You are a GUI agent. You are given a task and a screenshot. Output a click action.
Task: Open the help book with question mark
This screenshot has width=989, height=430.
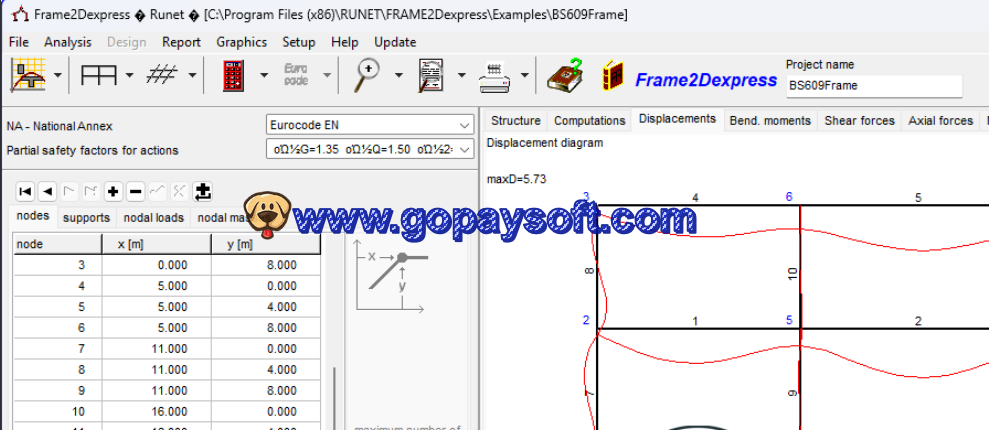565,75
